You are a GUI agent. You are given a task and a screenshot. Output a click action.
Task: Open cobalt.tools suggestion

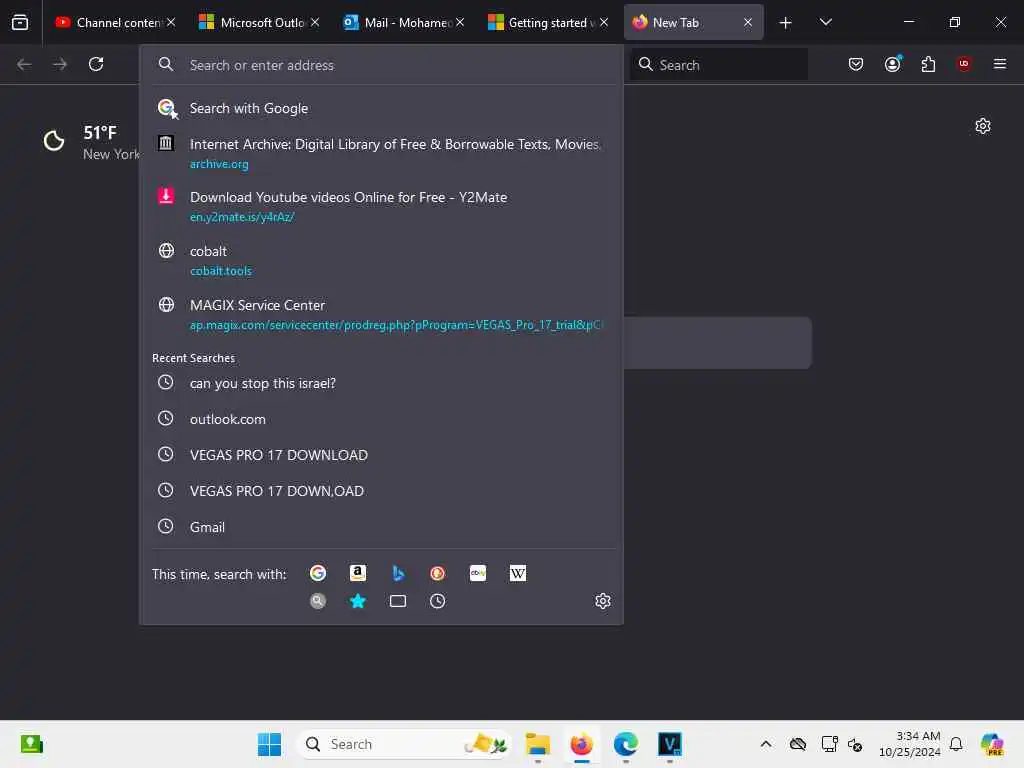pos(381,261)
